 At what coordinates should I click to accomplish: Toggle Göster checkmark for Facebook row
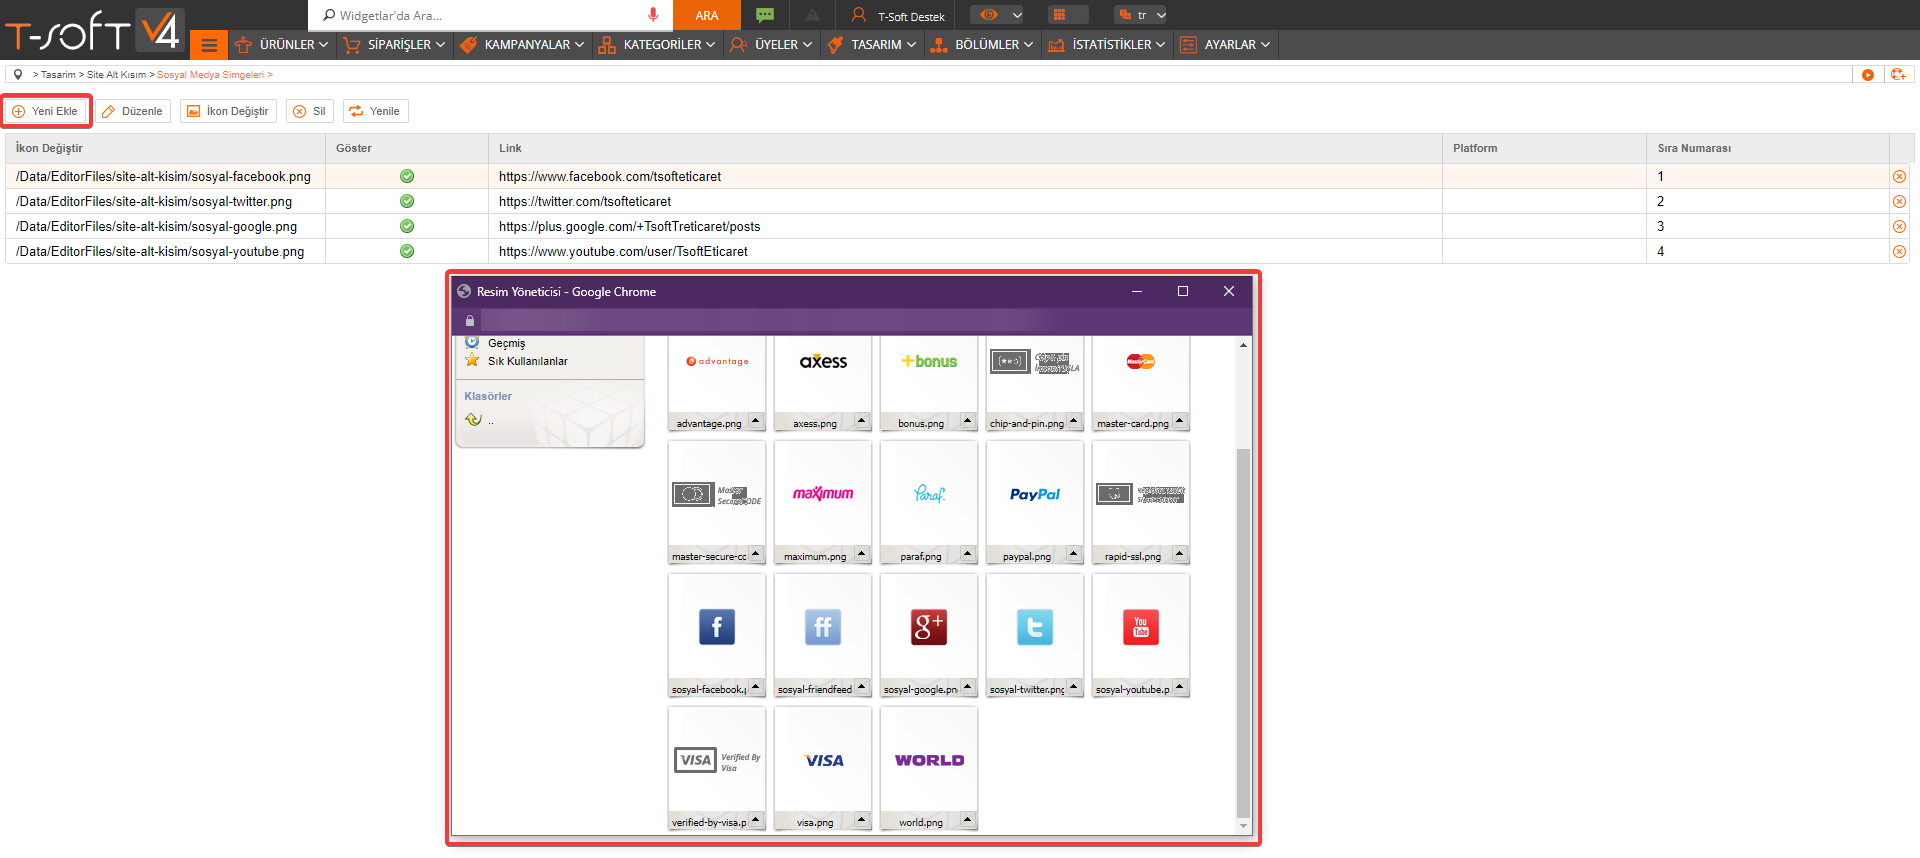407,176
